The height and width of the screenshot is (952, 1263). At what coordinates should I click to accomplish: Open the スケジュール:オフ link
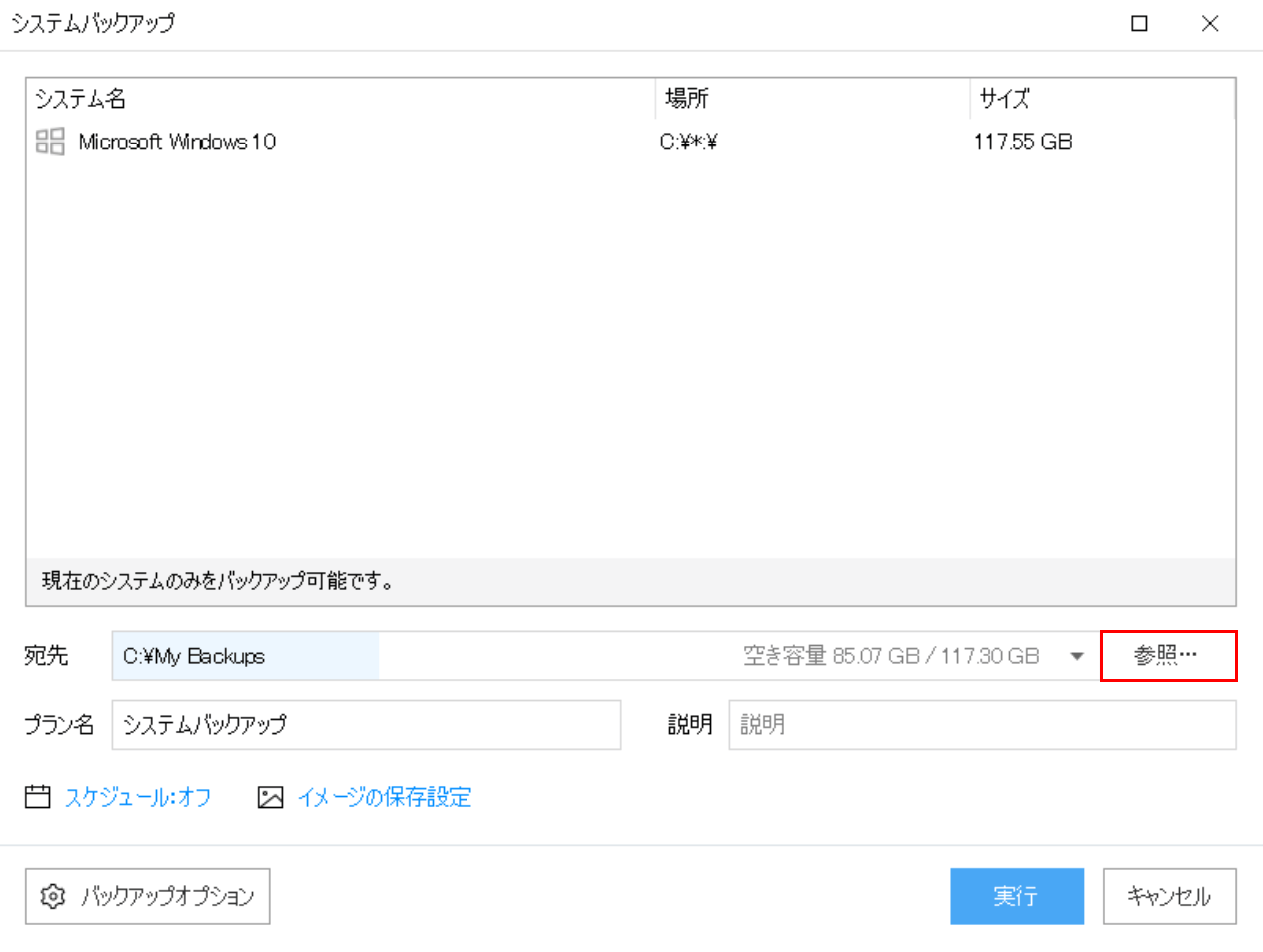138,797
